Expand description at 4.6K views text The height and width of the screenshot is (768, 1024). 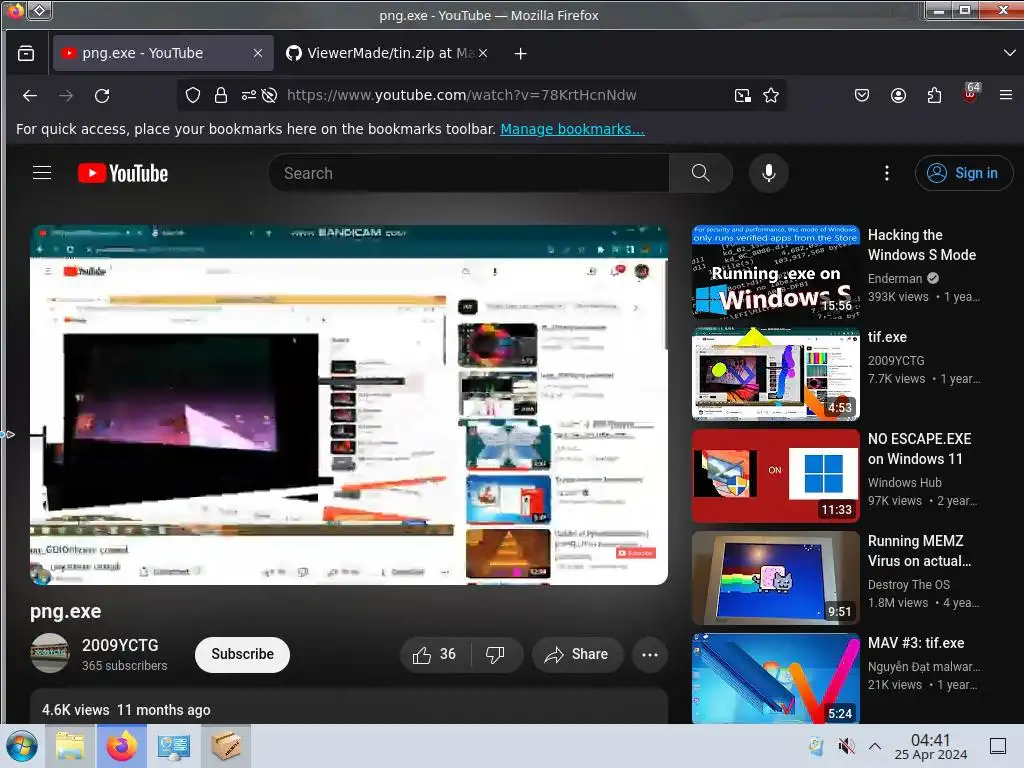[x=126, y=710]
